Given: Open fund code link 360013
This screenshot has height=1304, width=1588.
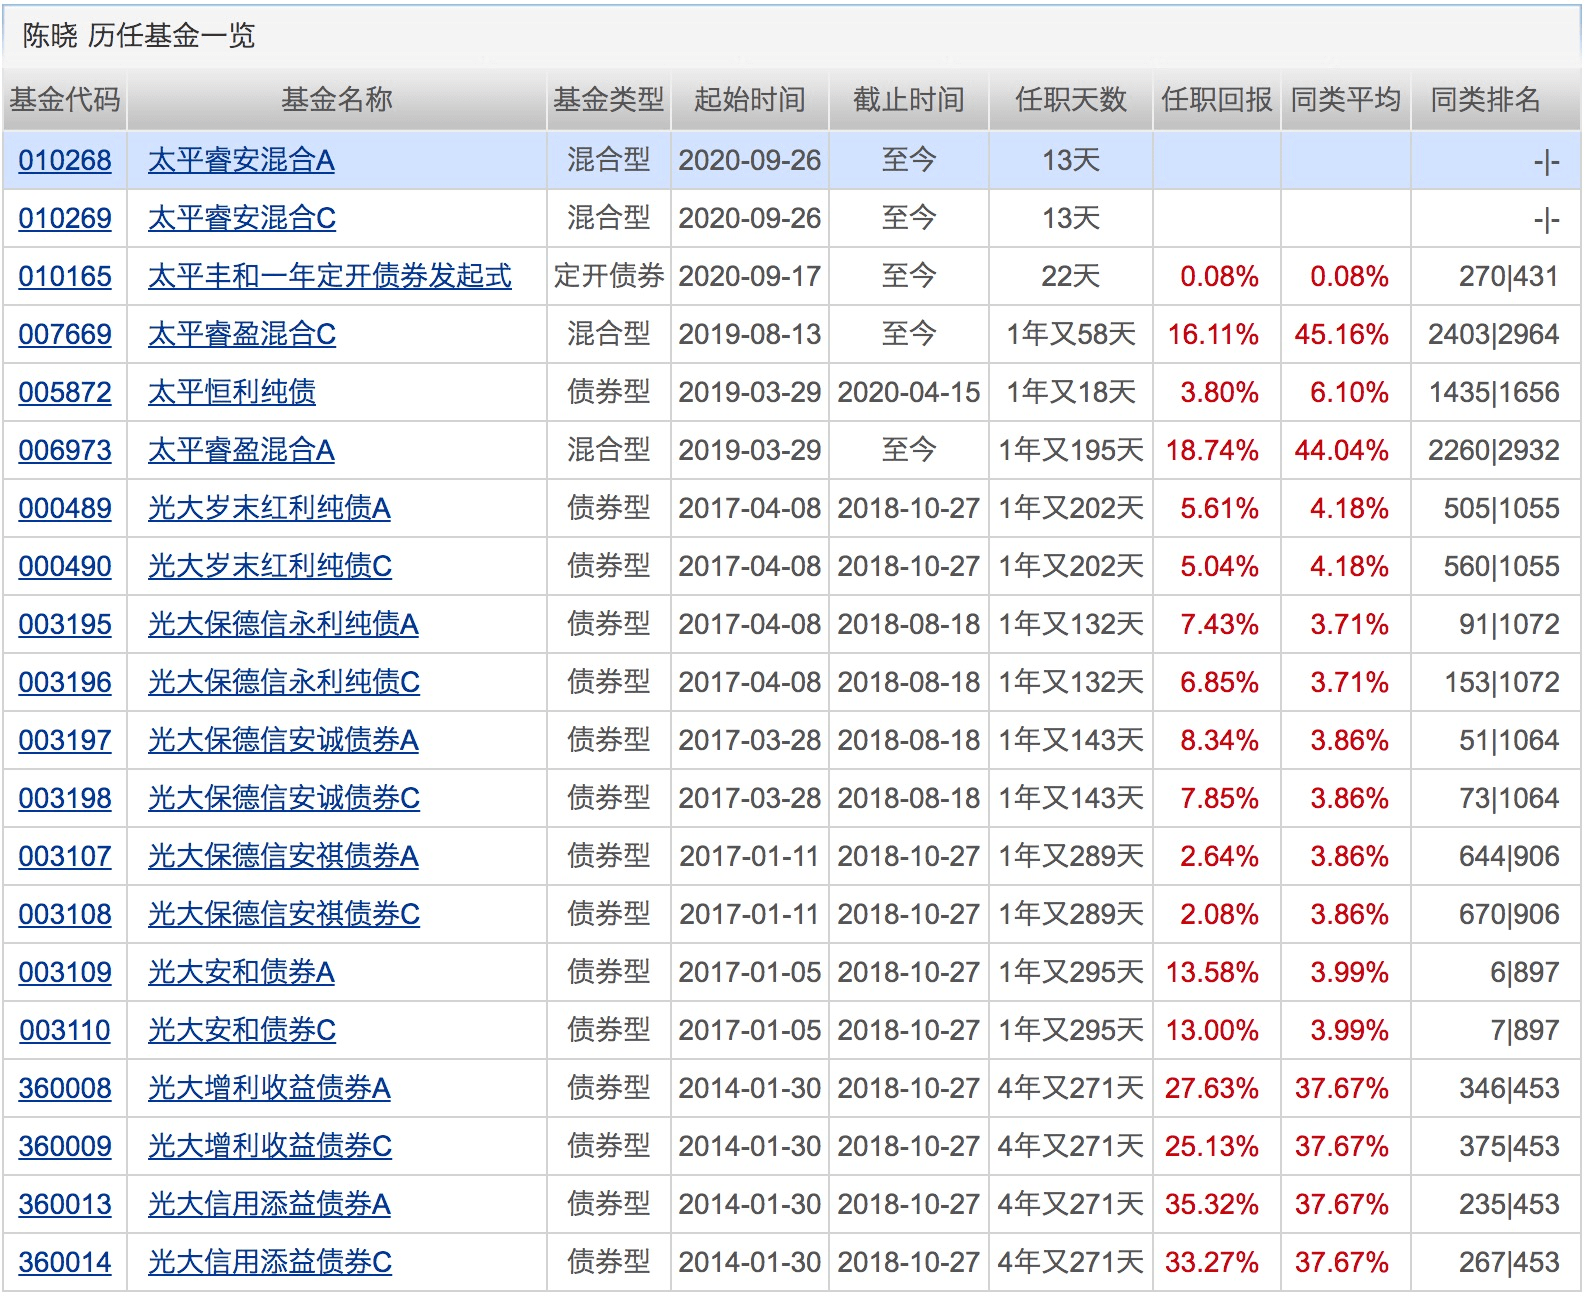Looking at the screenshot, I should point(65,1204).
